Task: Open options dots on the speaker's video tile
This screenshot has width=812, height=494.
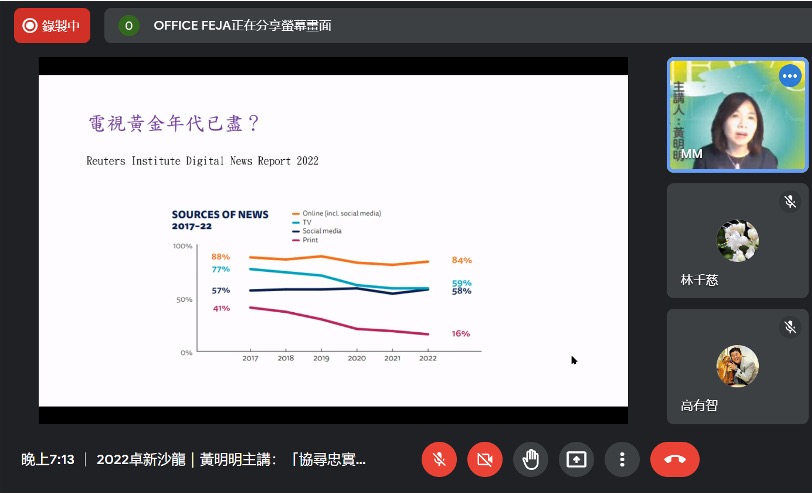Action: (790, 76)
